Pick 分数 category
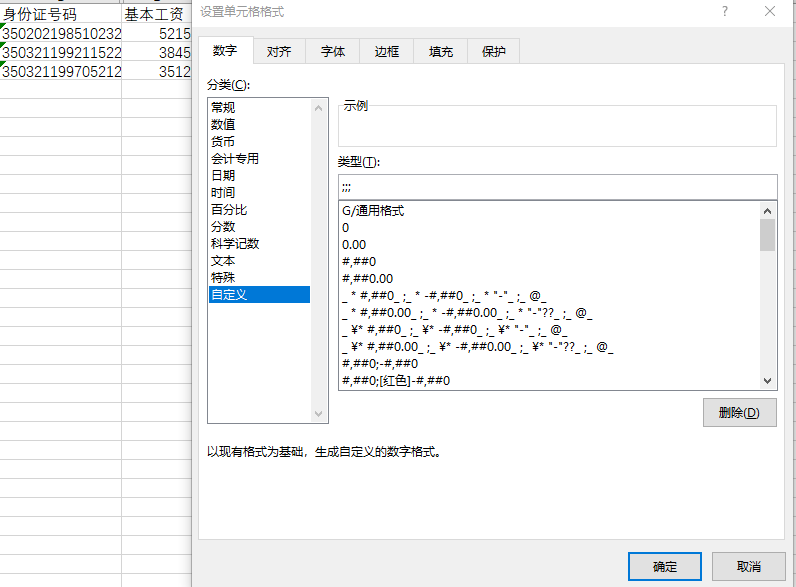Screen dimensions: 796x587 pos(259,226)
